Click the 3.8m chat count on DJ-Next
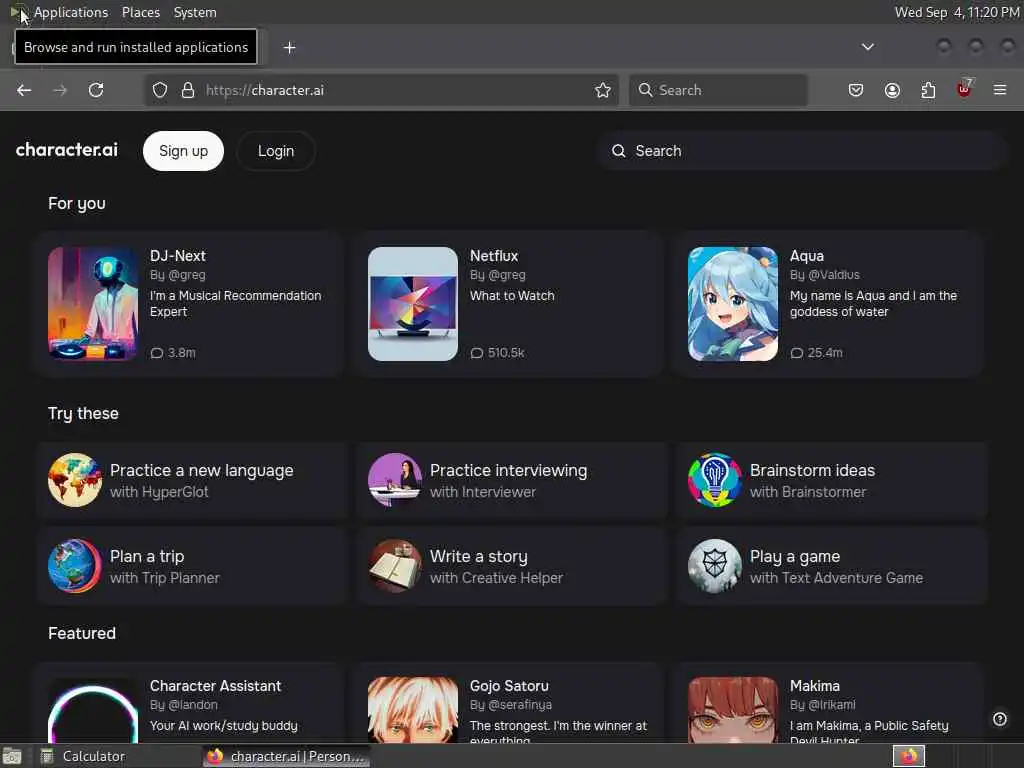The width and height of the screenshot is (1024, 768). (173, 353)
